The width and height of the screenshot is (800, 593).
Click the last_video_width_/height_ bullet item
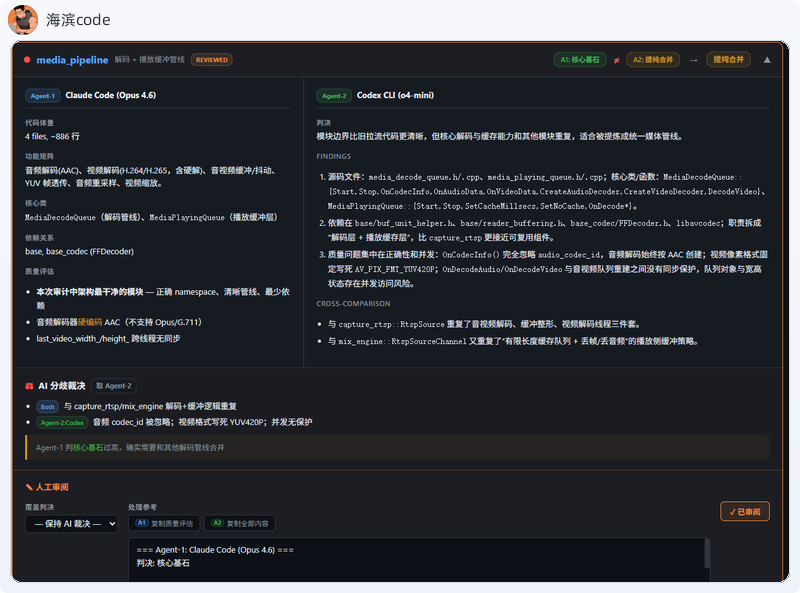(108, 338)
